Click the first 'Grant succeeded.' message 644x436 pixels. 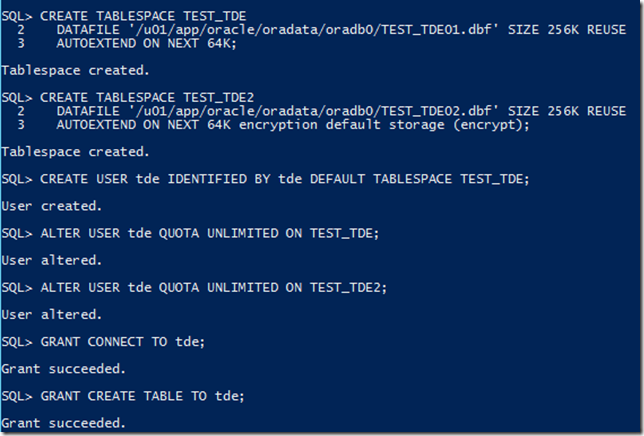coord(64,369)
